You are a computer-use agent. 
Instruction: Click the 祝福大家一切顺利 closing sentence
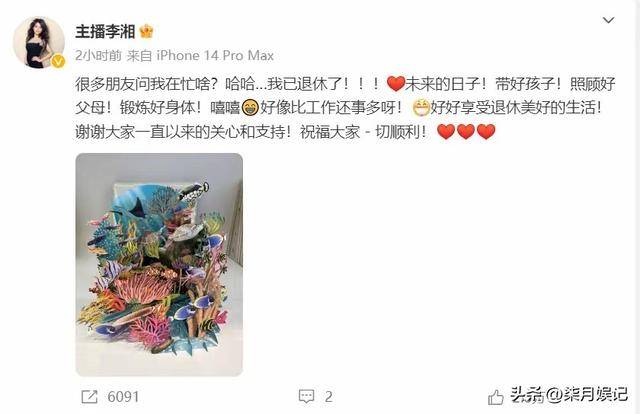click(x=363, y=132)
